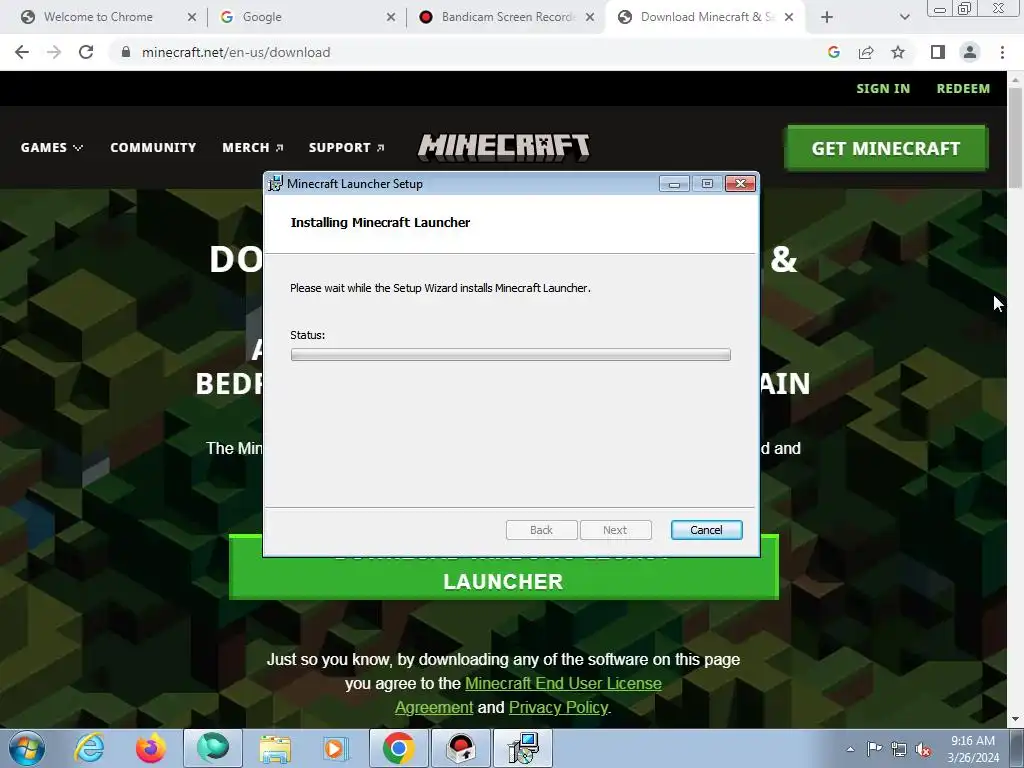
Task: Bookmark this page with star icon
Action: point(898,52)
